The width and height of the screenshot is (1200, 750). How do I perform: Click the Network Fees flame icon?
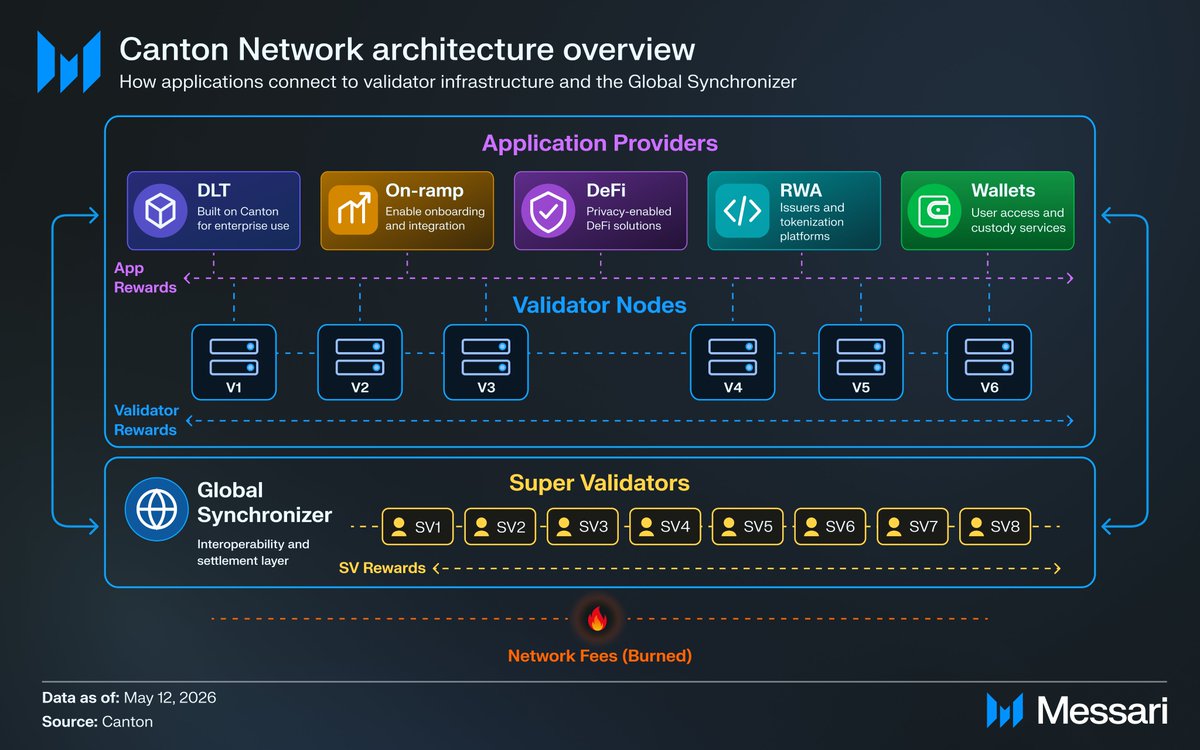click(x=597, y=621)
